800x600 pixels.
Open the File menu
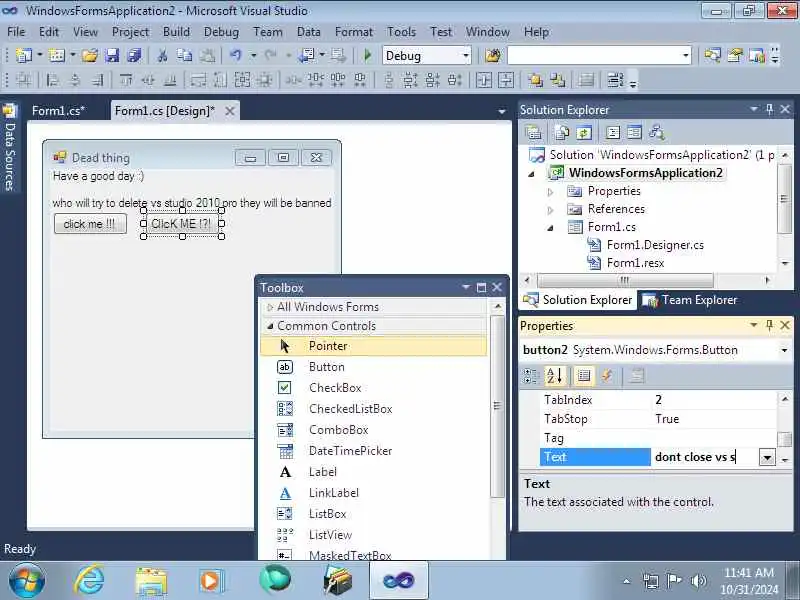[16, 32]
